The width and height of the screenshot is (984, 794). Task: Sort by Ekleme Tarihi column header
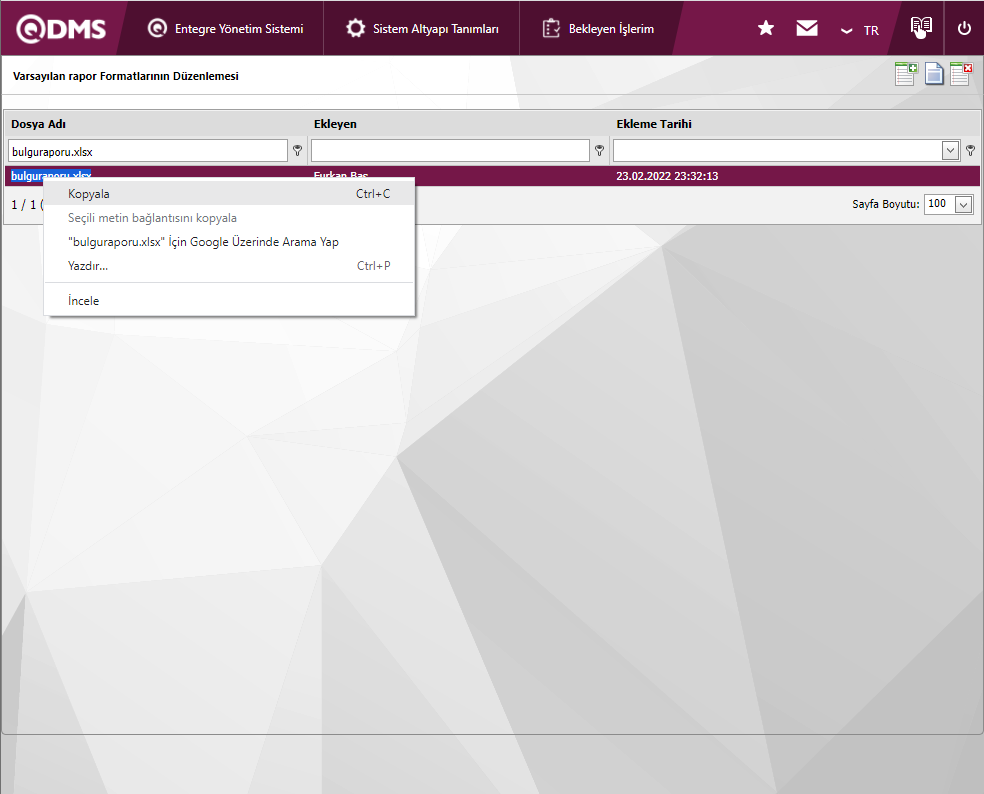point(654,124)
